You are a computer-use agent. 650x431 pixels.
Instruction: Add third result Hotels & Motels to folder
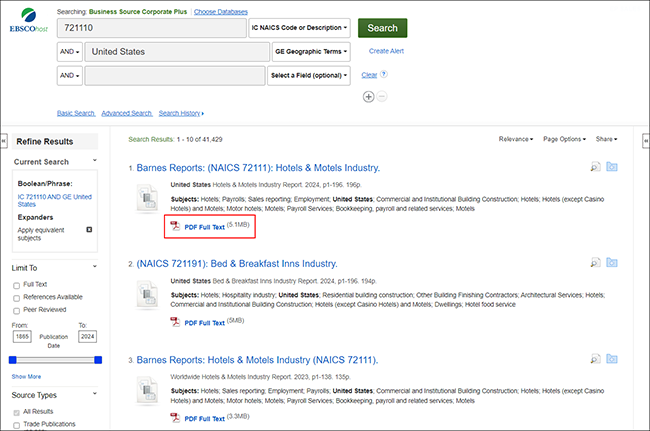point(612,358)
